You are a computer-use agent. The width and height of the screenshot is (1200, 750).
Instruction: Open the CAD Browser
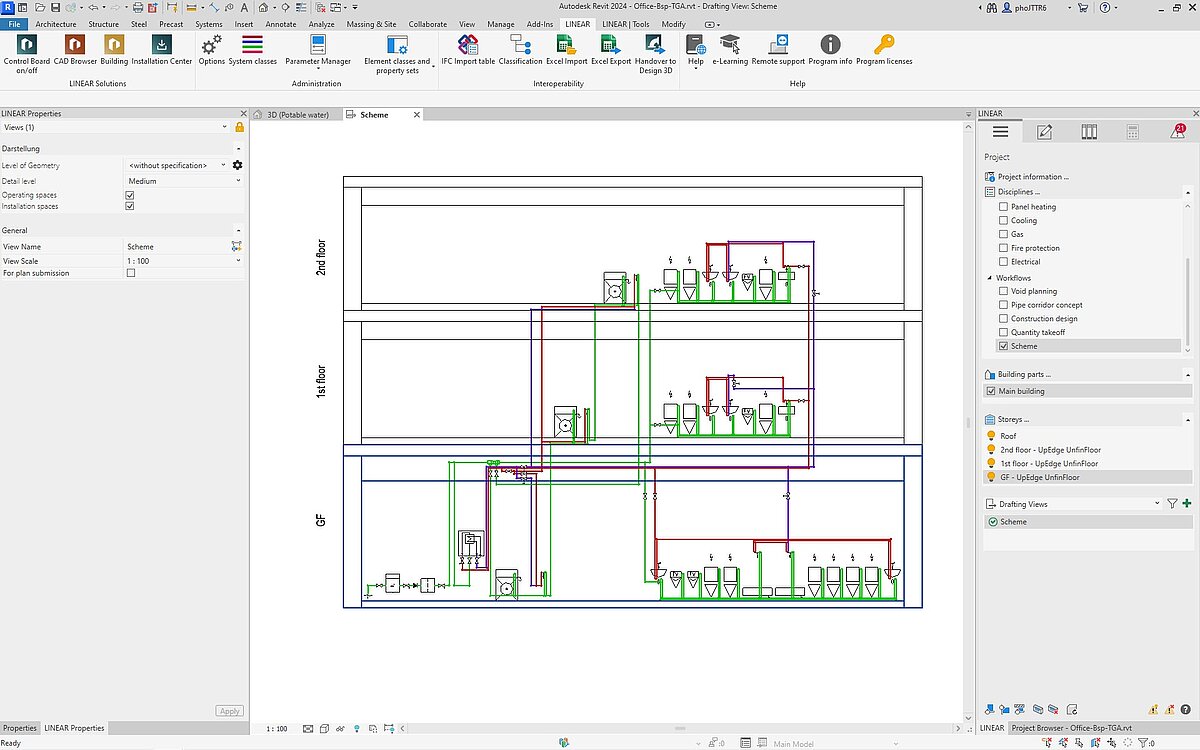76,45
